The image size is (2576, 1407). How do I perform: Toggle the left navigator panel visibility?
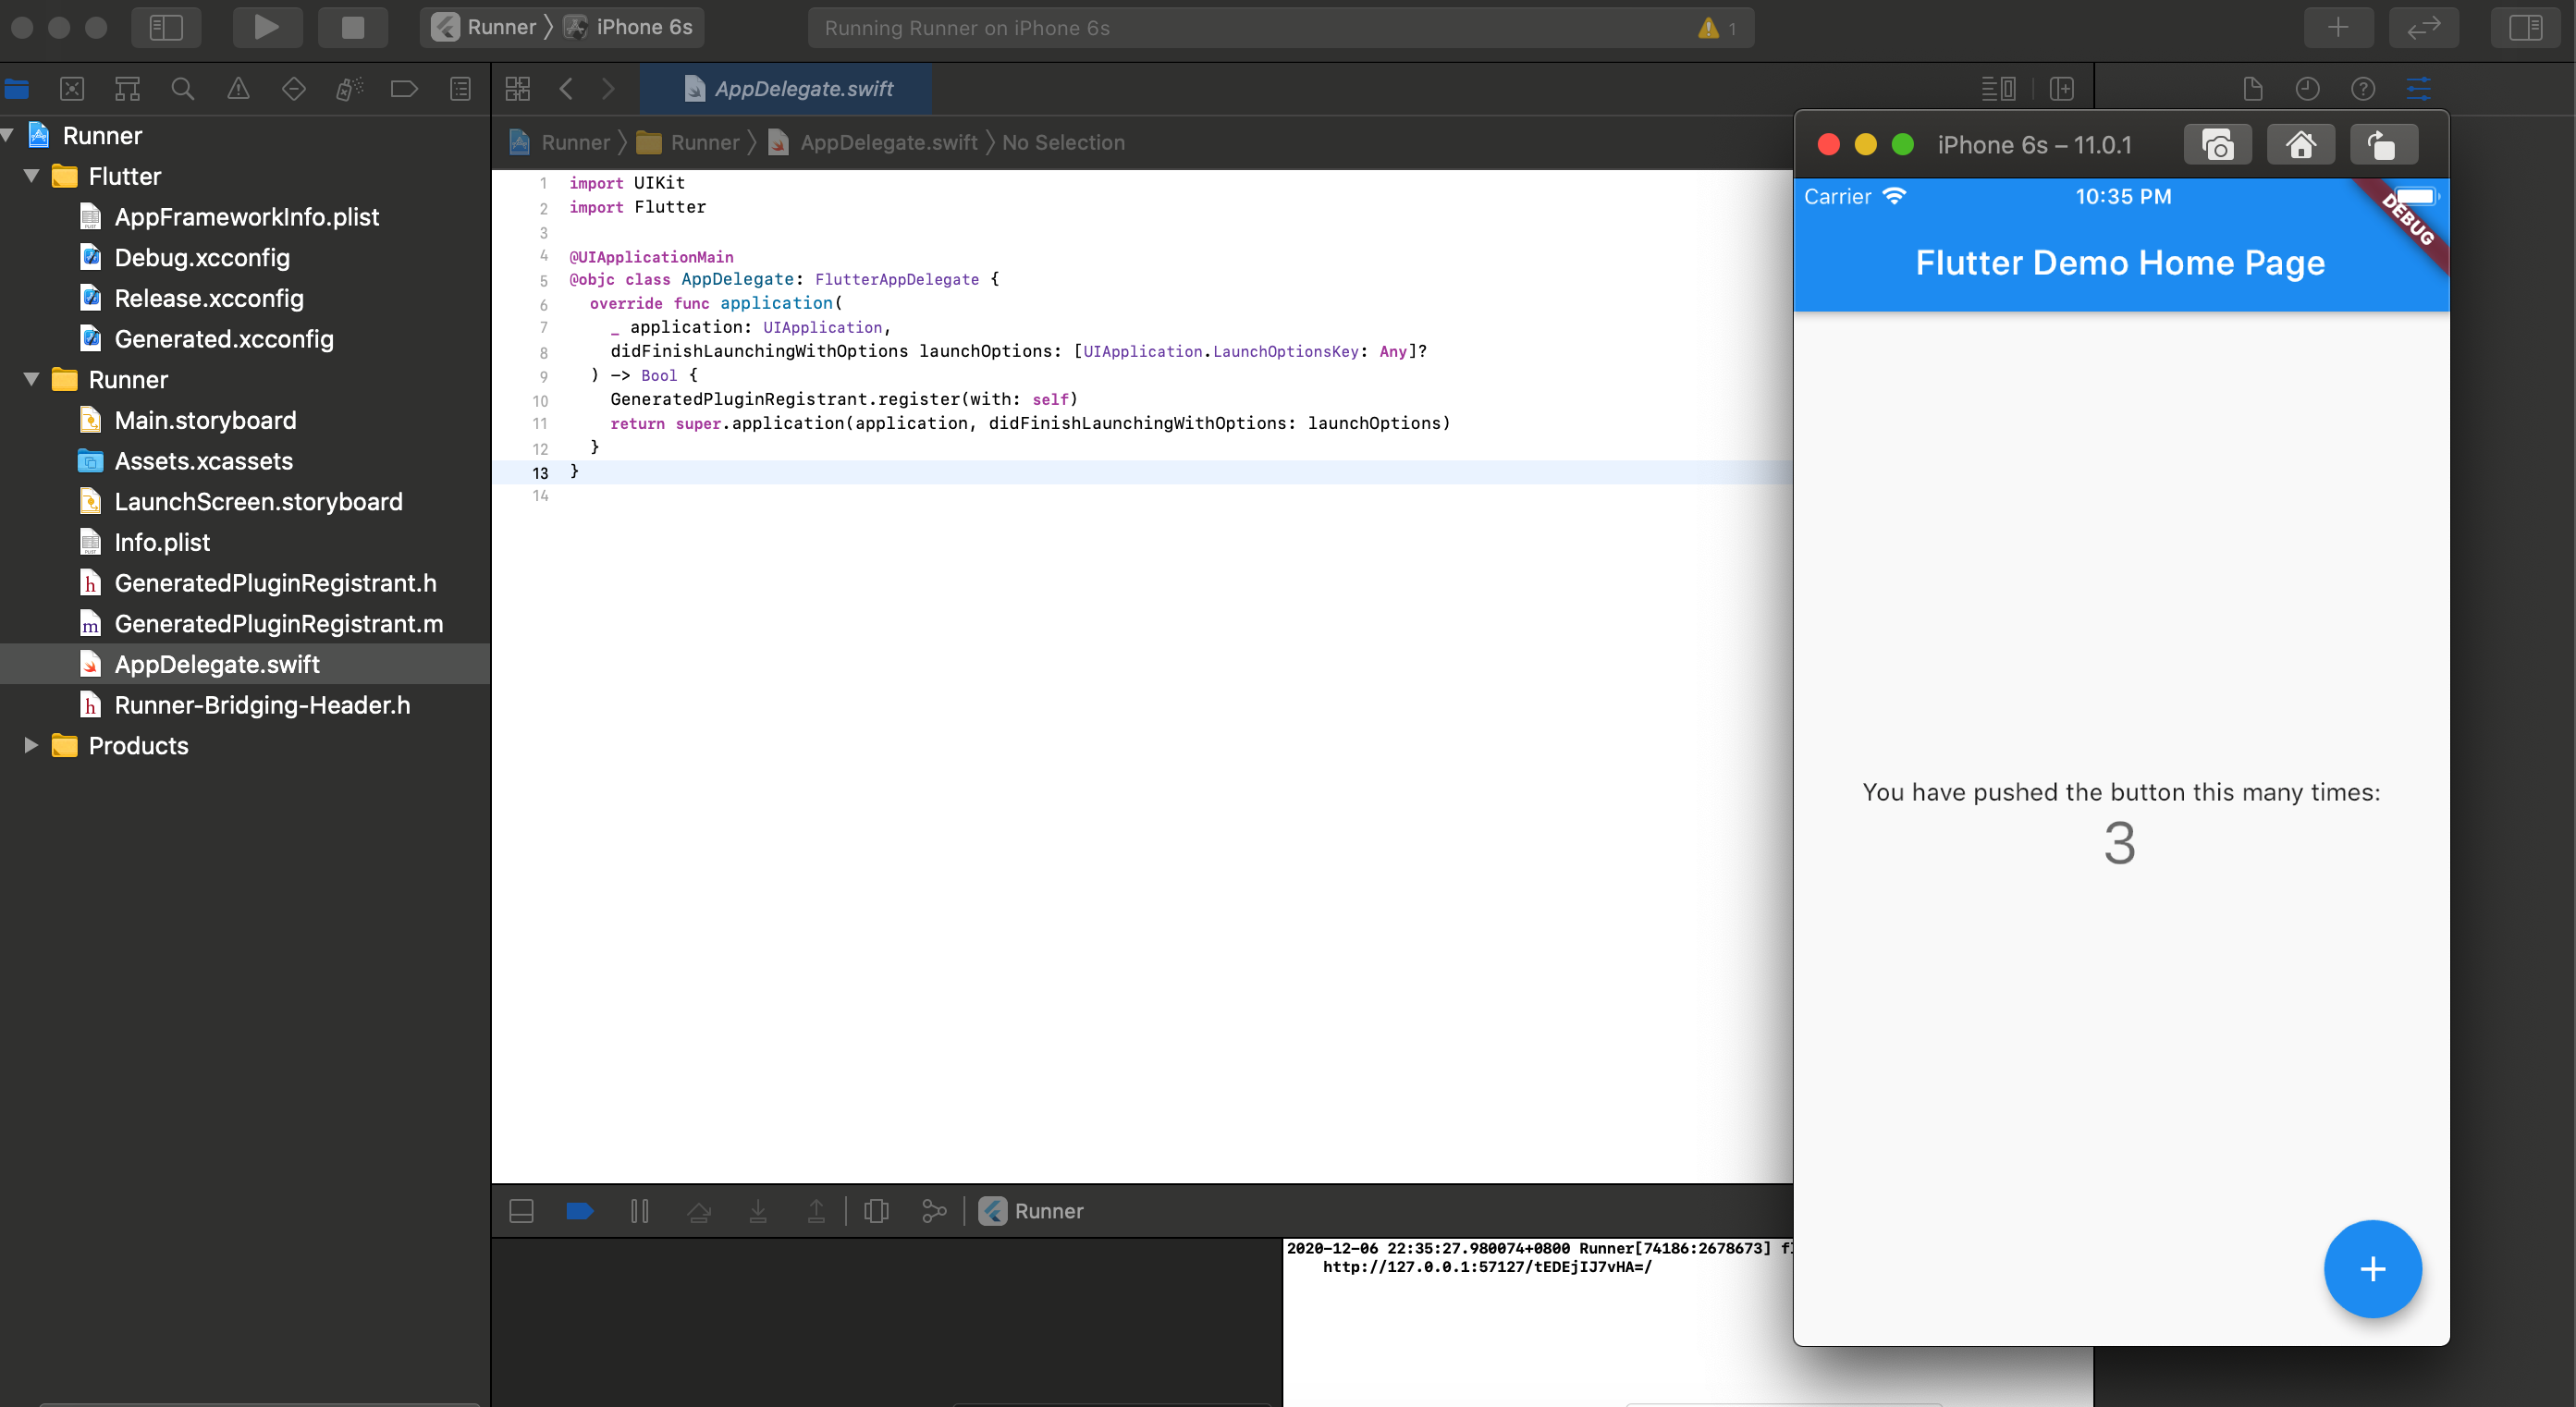pos(166,27)
